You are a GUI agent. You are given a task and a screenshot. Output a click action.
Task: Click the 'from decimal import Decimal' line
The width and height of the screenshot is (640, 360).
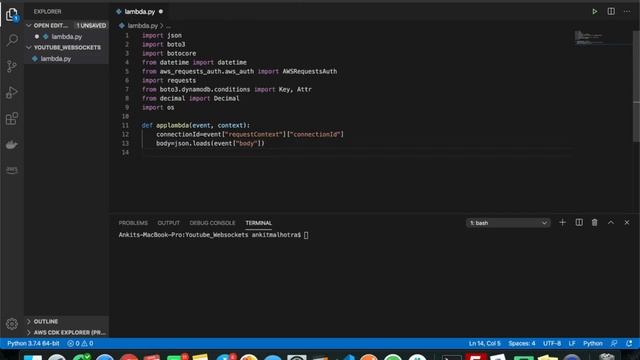[190, 98]
